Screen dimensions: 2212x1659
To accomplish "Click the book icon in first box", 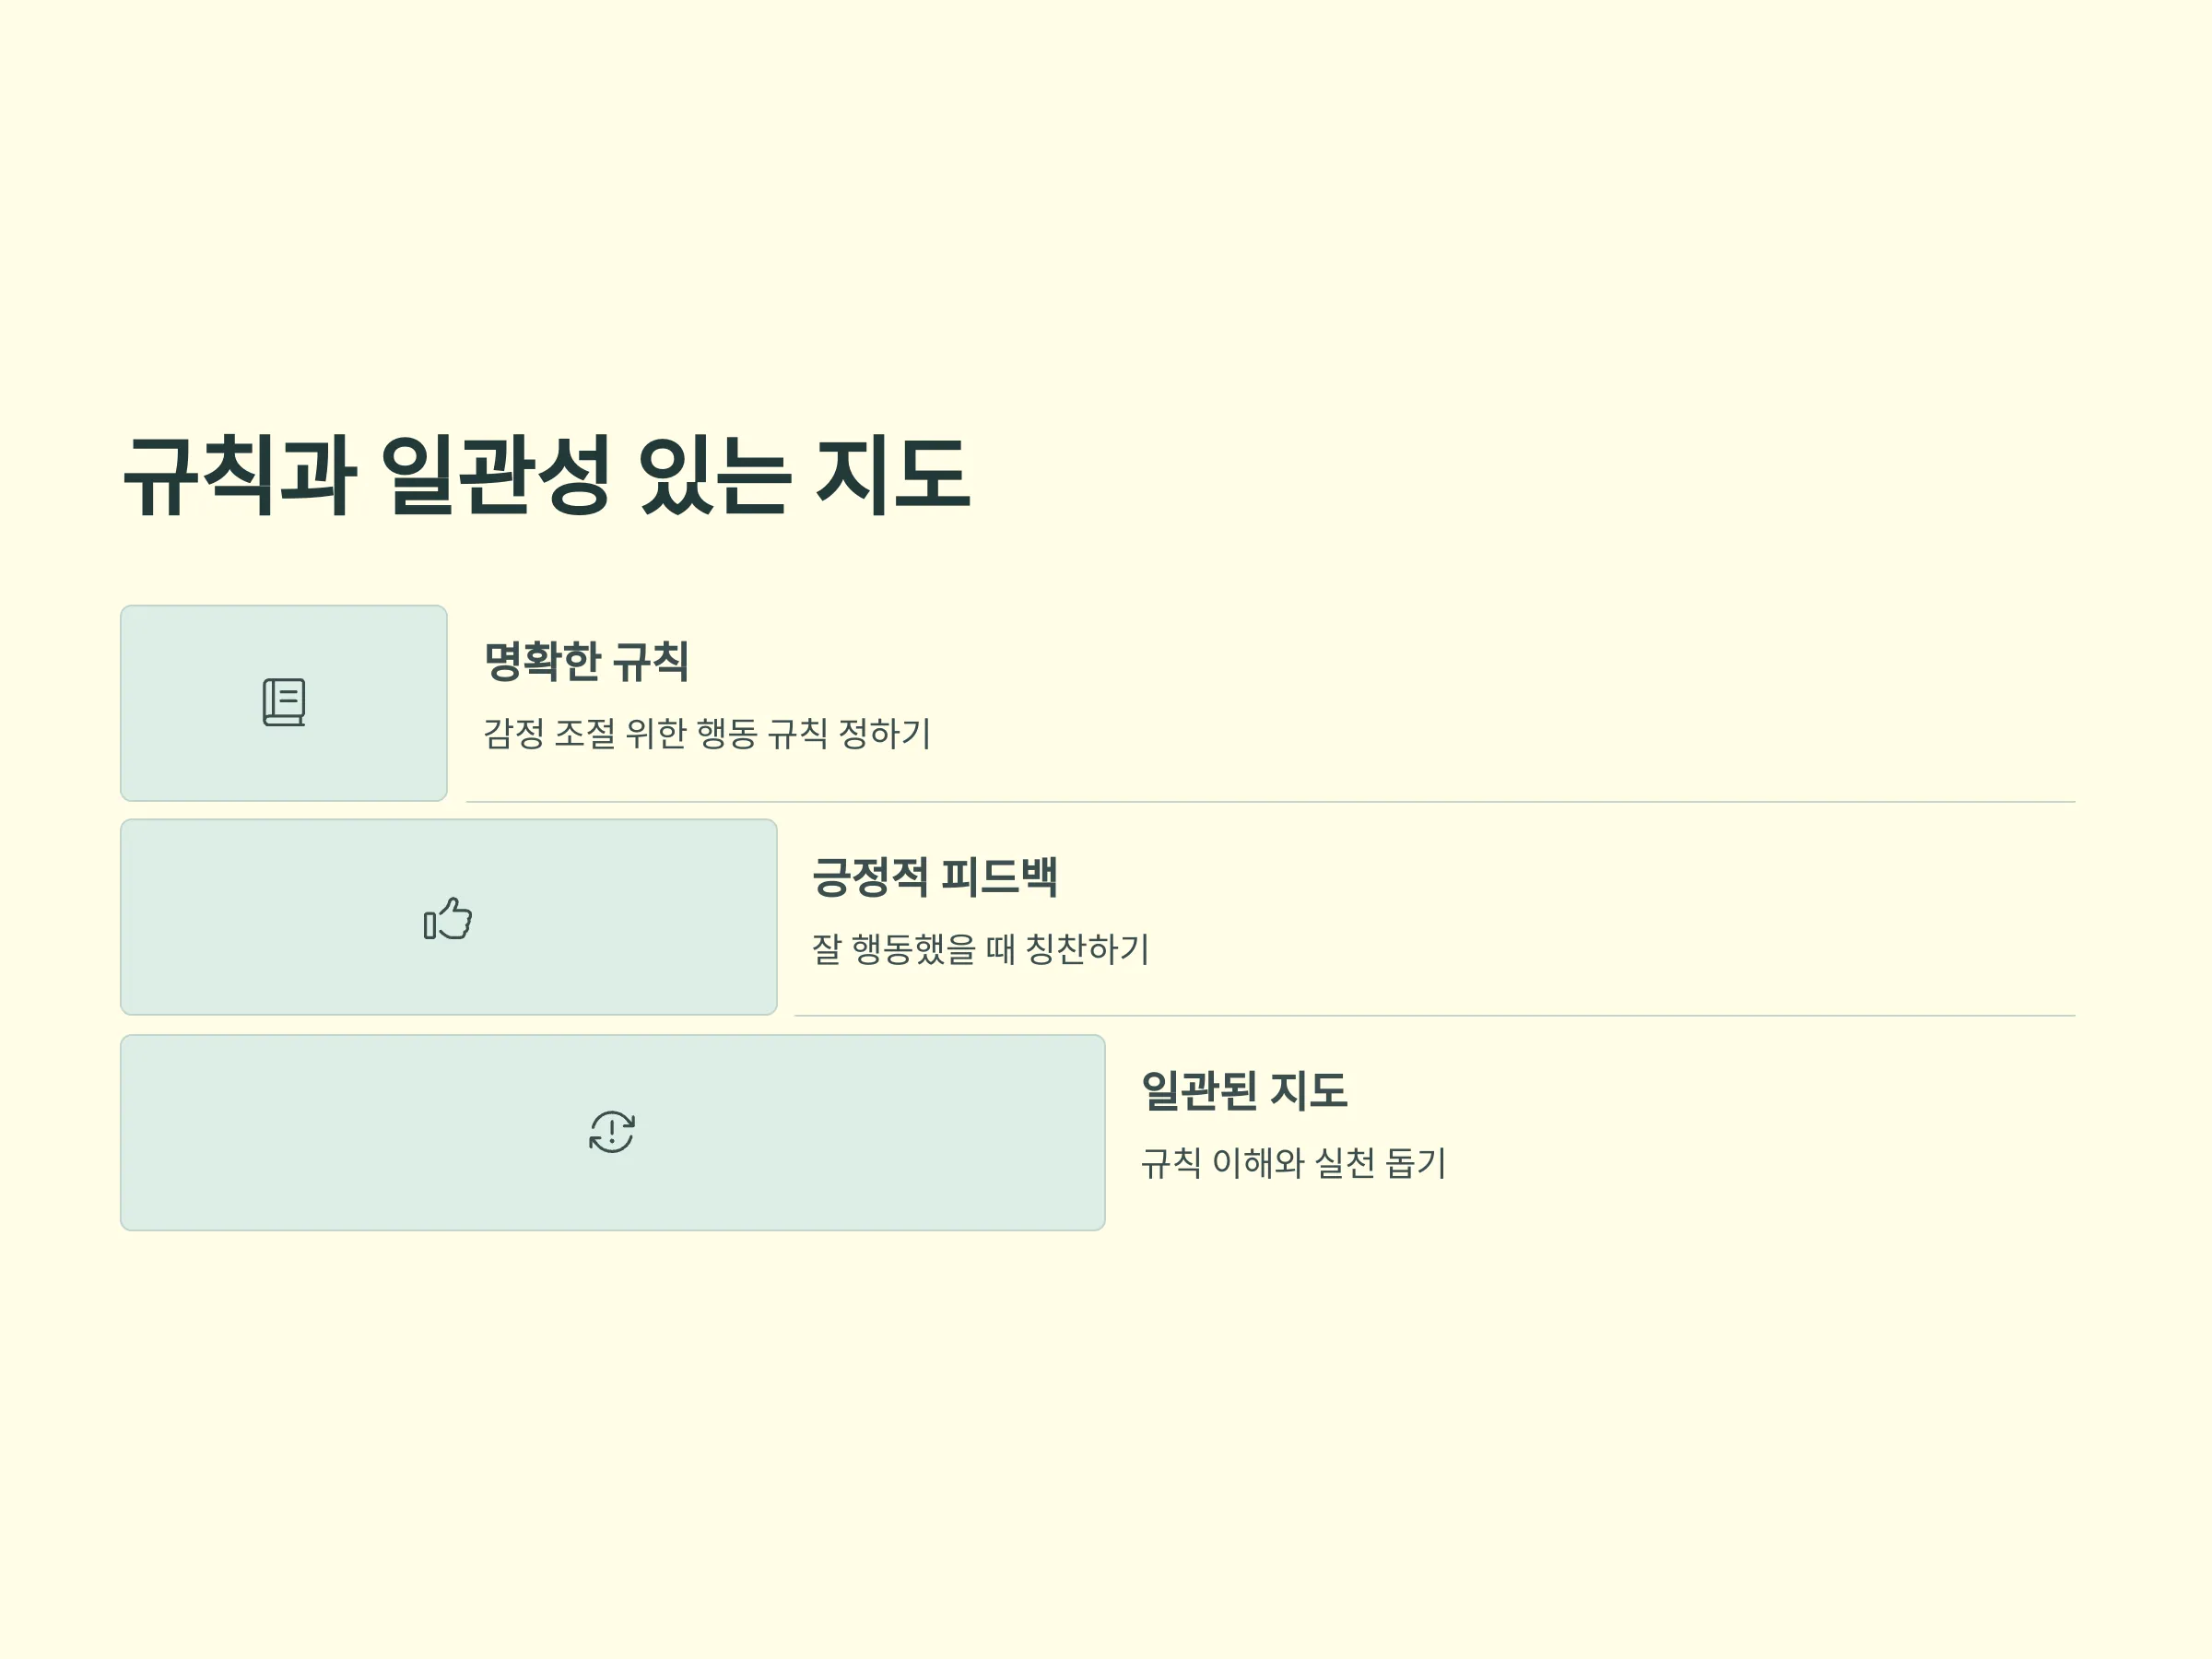I will pyautogui.click(x=284, y=702).
